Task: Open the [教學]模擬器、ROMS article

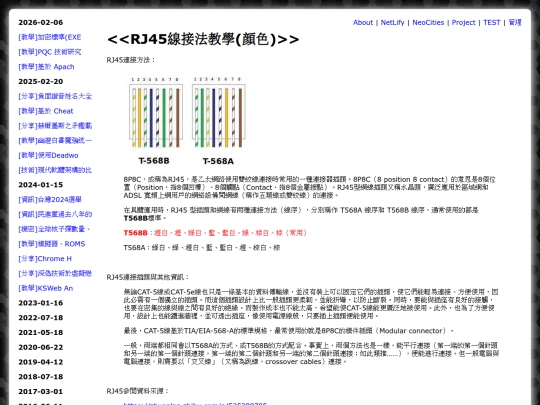Action: tap(52, 244)
